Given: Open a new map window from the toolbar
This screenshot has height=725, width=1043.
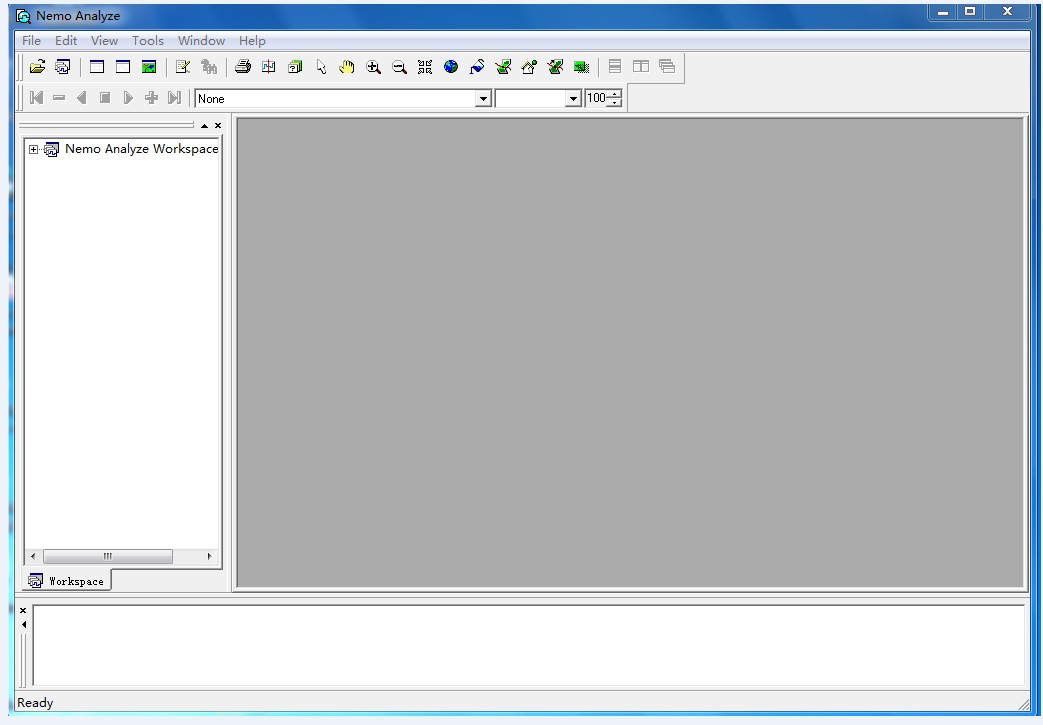Looking at the screenshot, I should pos(149,67).
